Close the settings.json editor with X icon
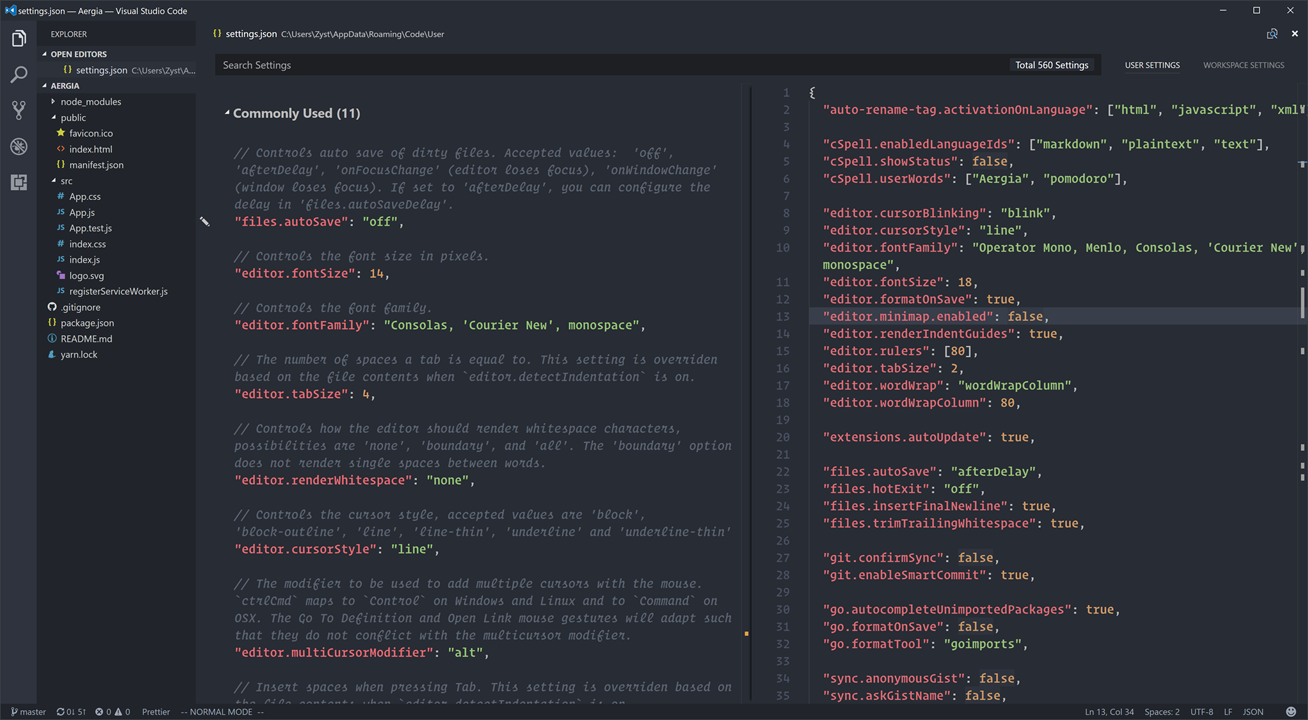This screenshot has width=1308, height=720. click(1294, 34)
